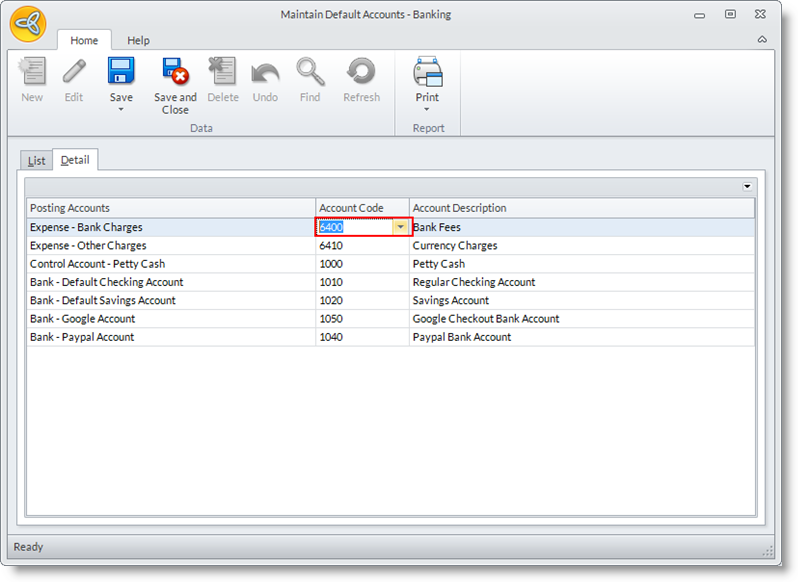This screenshot has height=582, width=798.
Task: Expand the Account Code 6400 dropdown
Action: (x=400, y=227)
